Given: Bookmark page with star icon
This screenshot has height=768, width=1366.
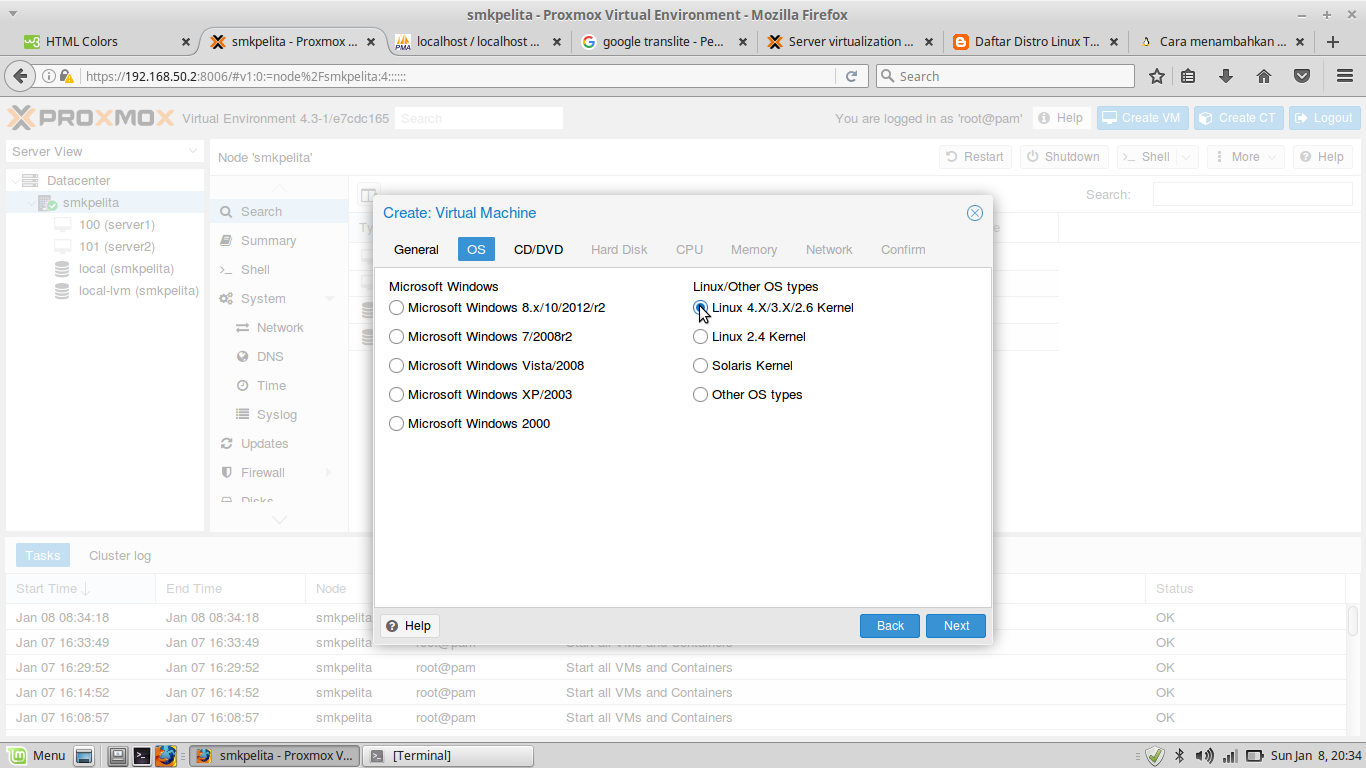Looking at the screenshot, I should click(1157, 76).
